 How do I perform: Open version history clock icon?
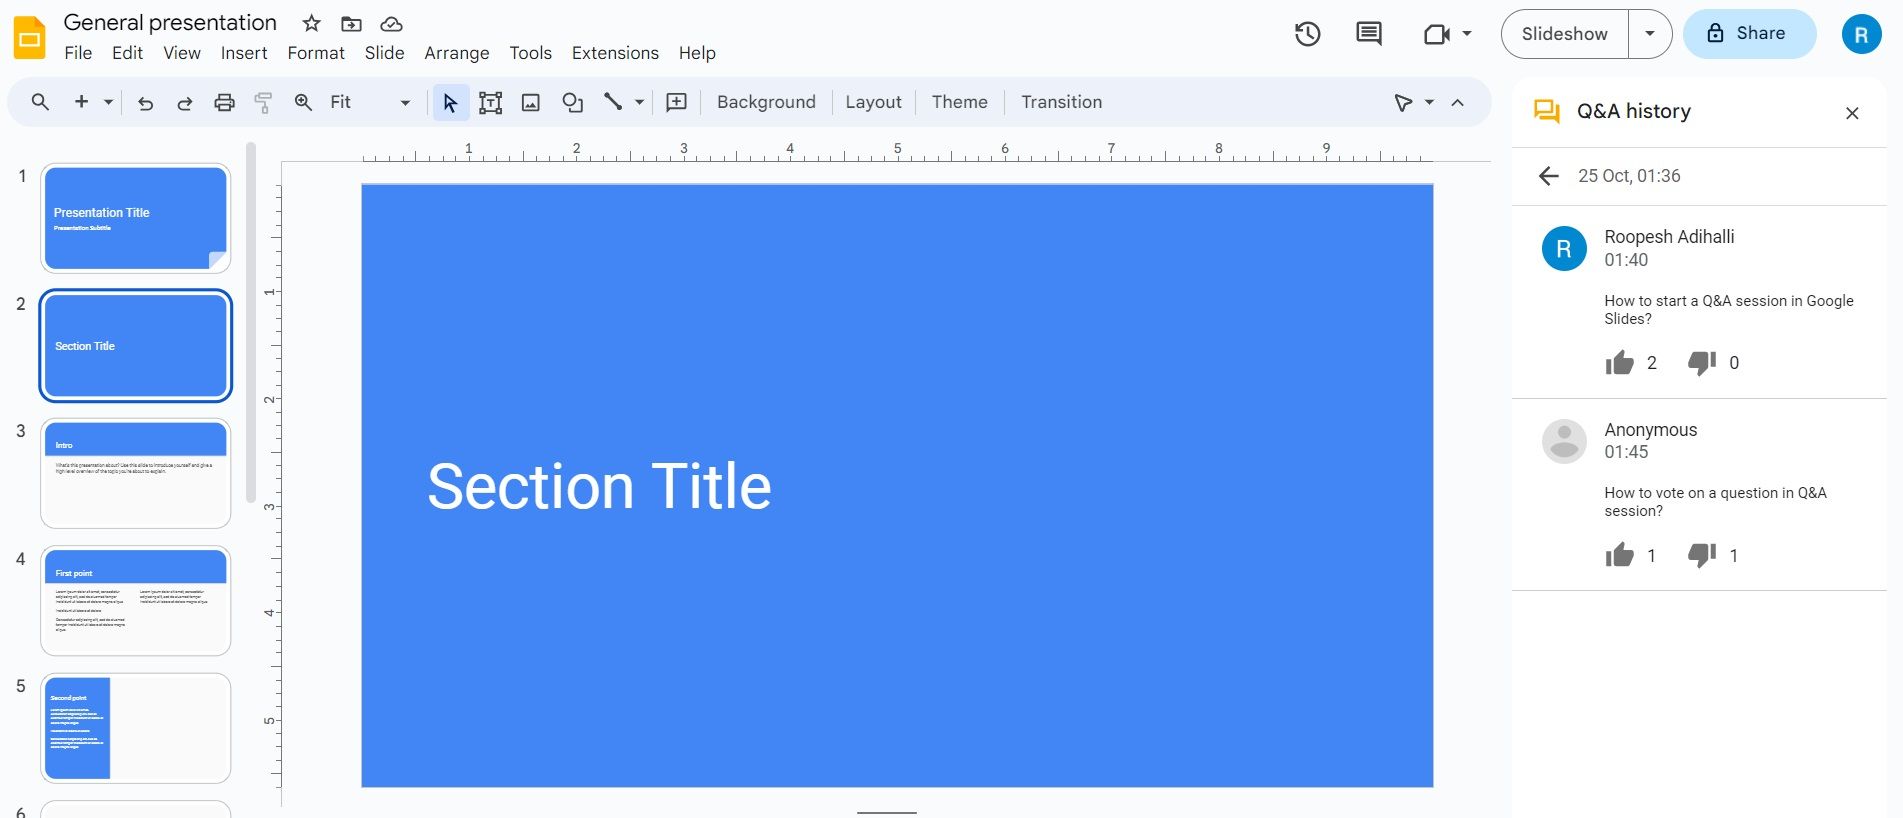(x=1307, y=34)
